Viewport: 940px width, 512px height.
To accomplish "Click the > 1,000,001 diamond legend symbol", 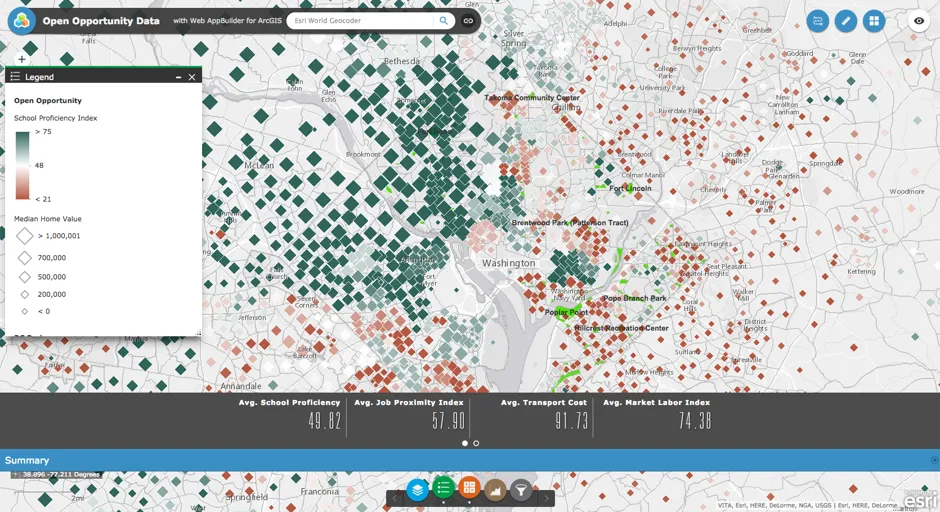I will [25, 236].
